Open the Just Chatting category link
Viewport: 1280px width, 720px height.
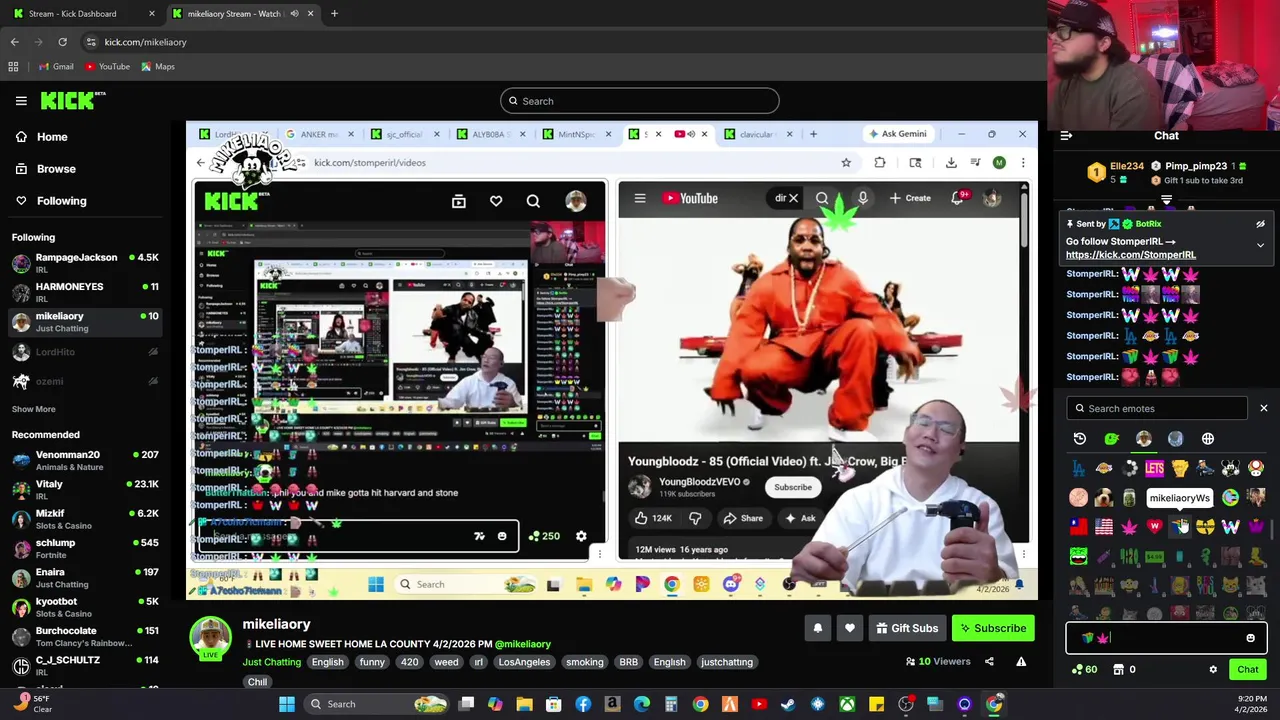tap(272, 662)
